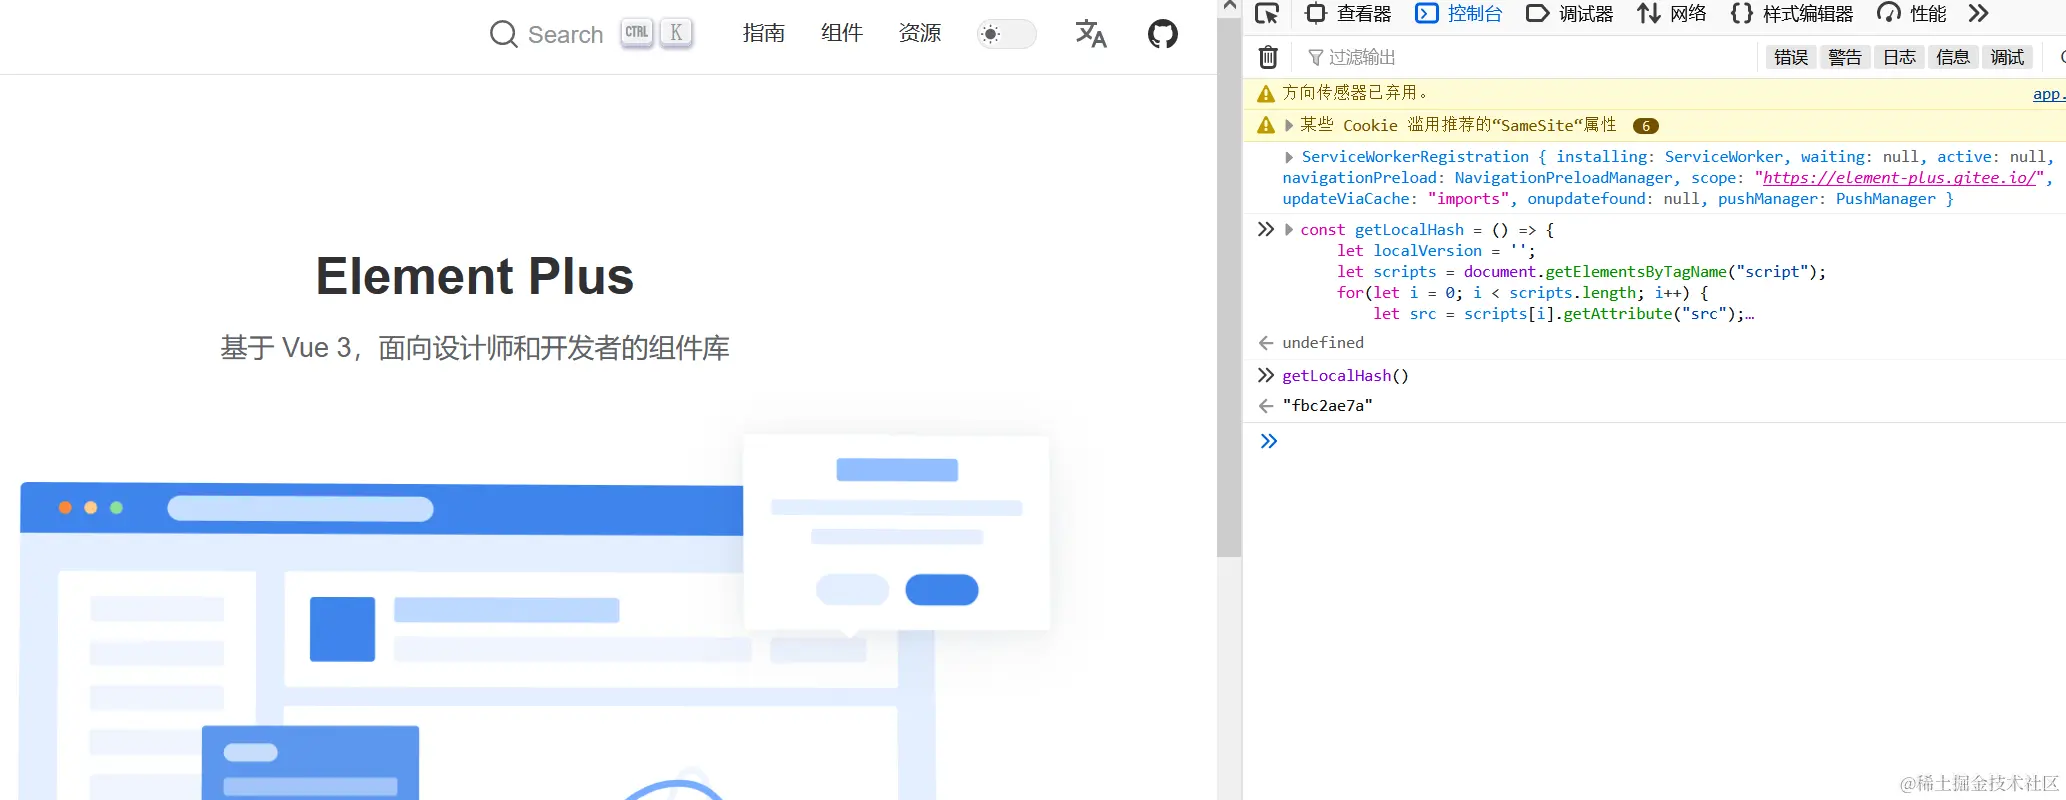Click the warning count badge 6

1645,126
